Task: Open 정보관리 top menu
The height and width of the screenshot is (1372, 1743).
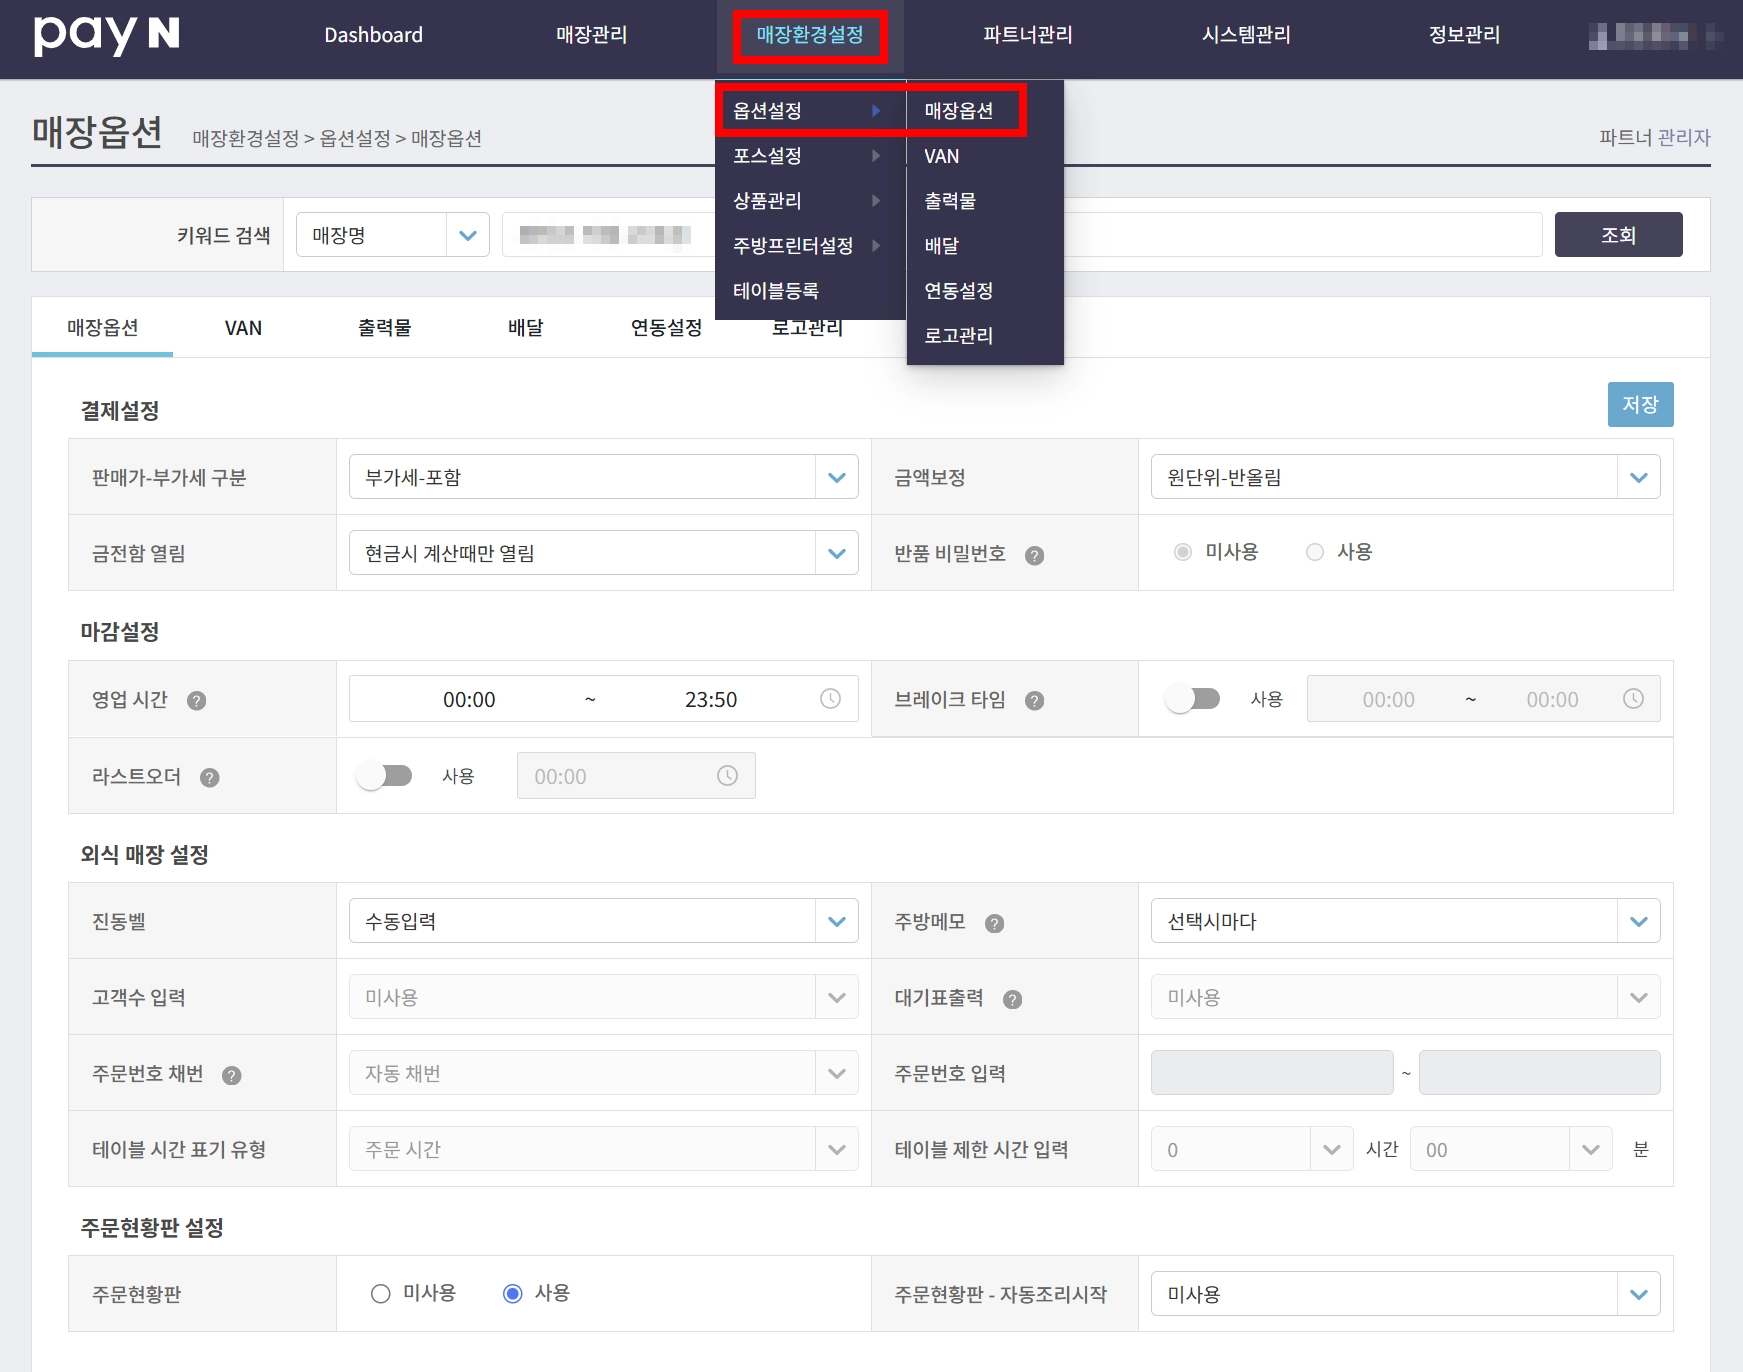Action: (1465, 35)
